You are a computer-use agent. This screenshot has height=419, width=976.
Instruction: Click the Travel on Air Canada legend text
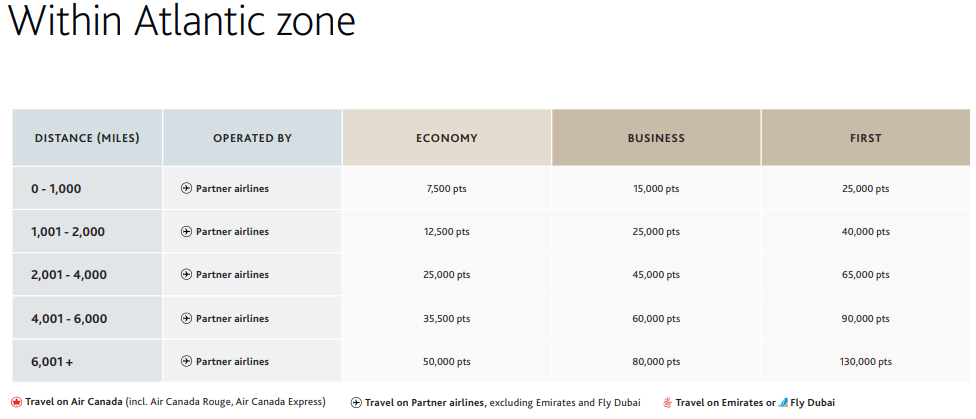click(x=74, y=402)
